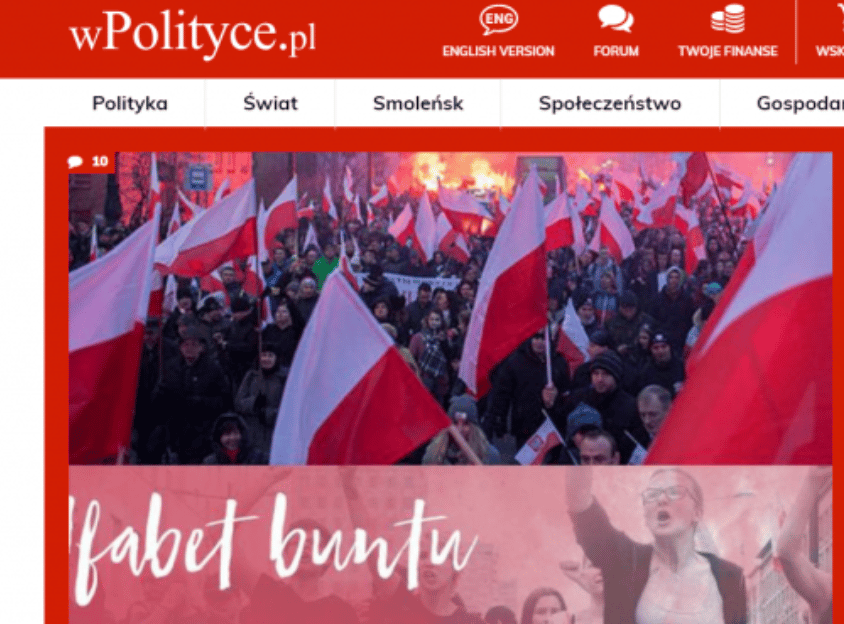The height and width of the screenshot is (624, 844).
Task: Open the Społeczeństwo section
Action: tap(610, 103)
